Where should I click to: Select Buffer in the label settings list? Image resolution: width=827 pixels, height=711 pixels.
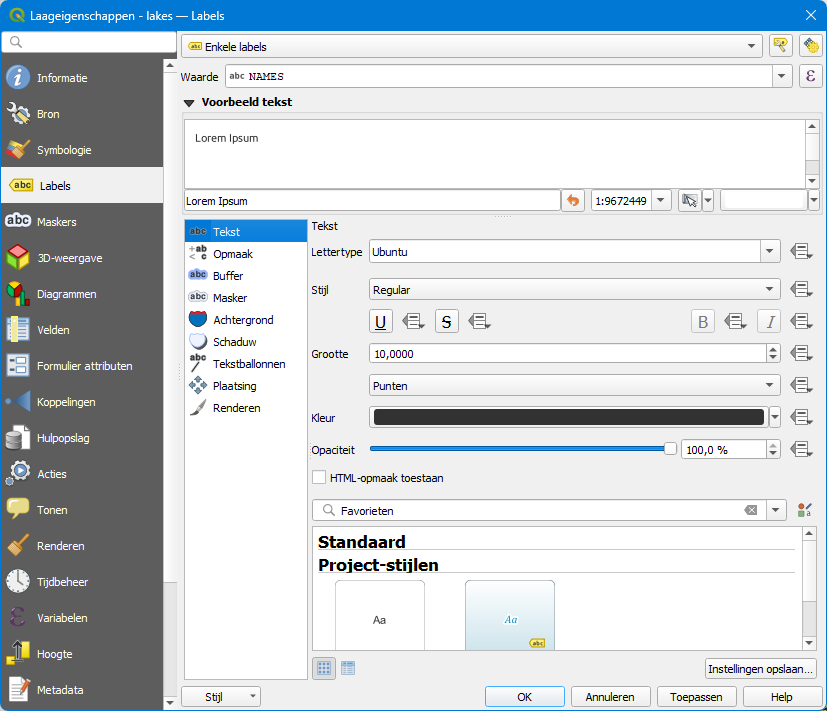228,276
